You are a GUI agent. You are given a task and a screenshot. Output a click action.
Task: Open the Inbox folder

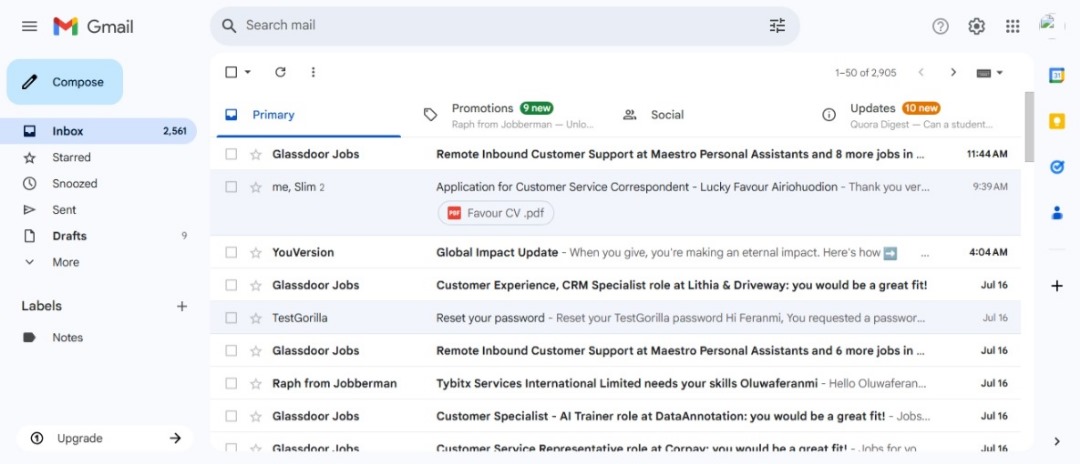(98, 131)
